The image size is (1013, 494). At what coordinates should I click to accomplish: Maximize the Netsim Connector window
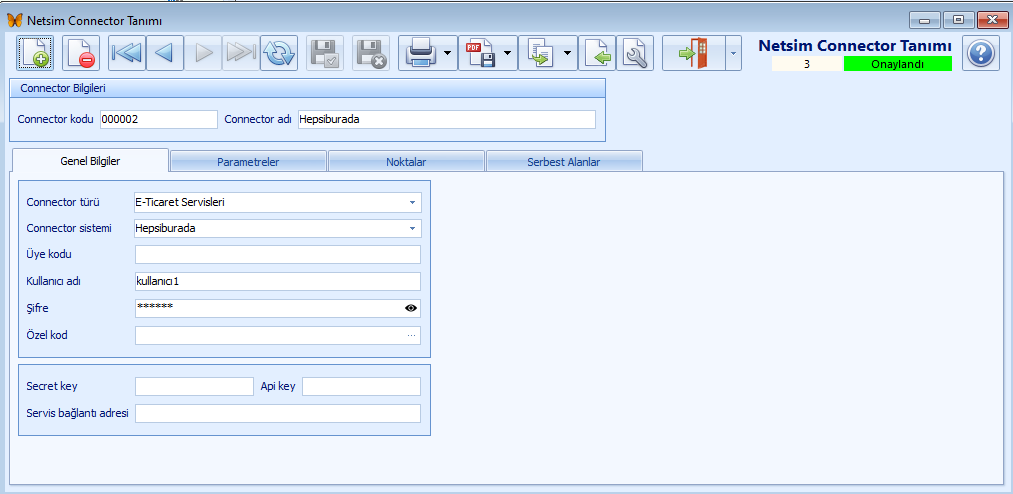tap(959, 20)
